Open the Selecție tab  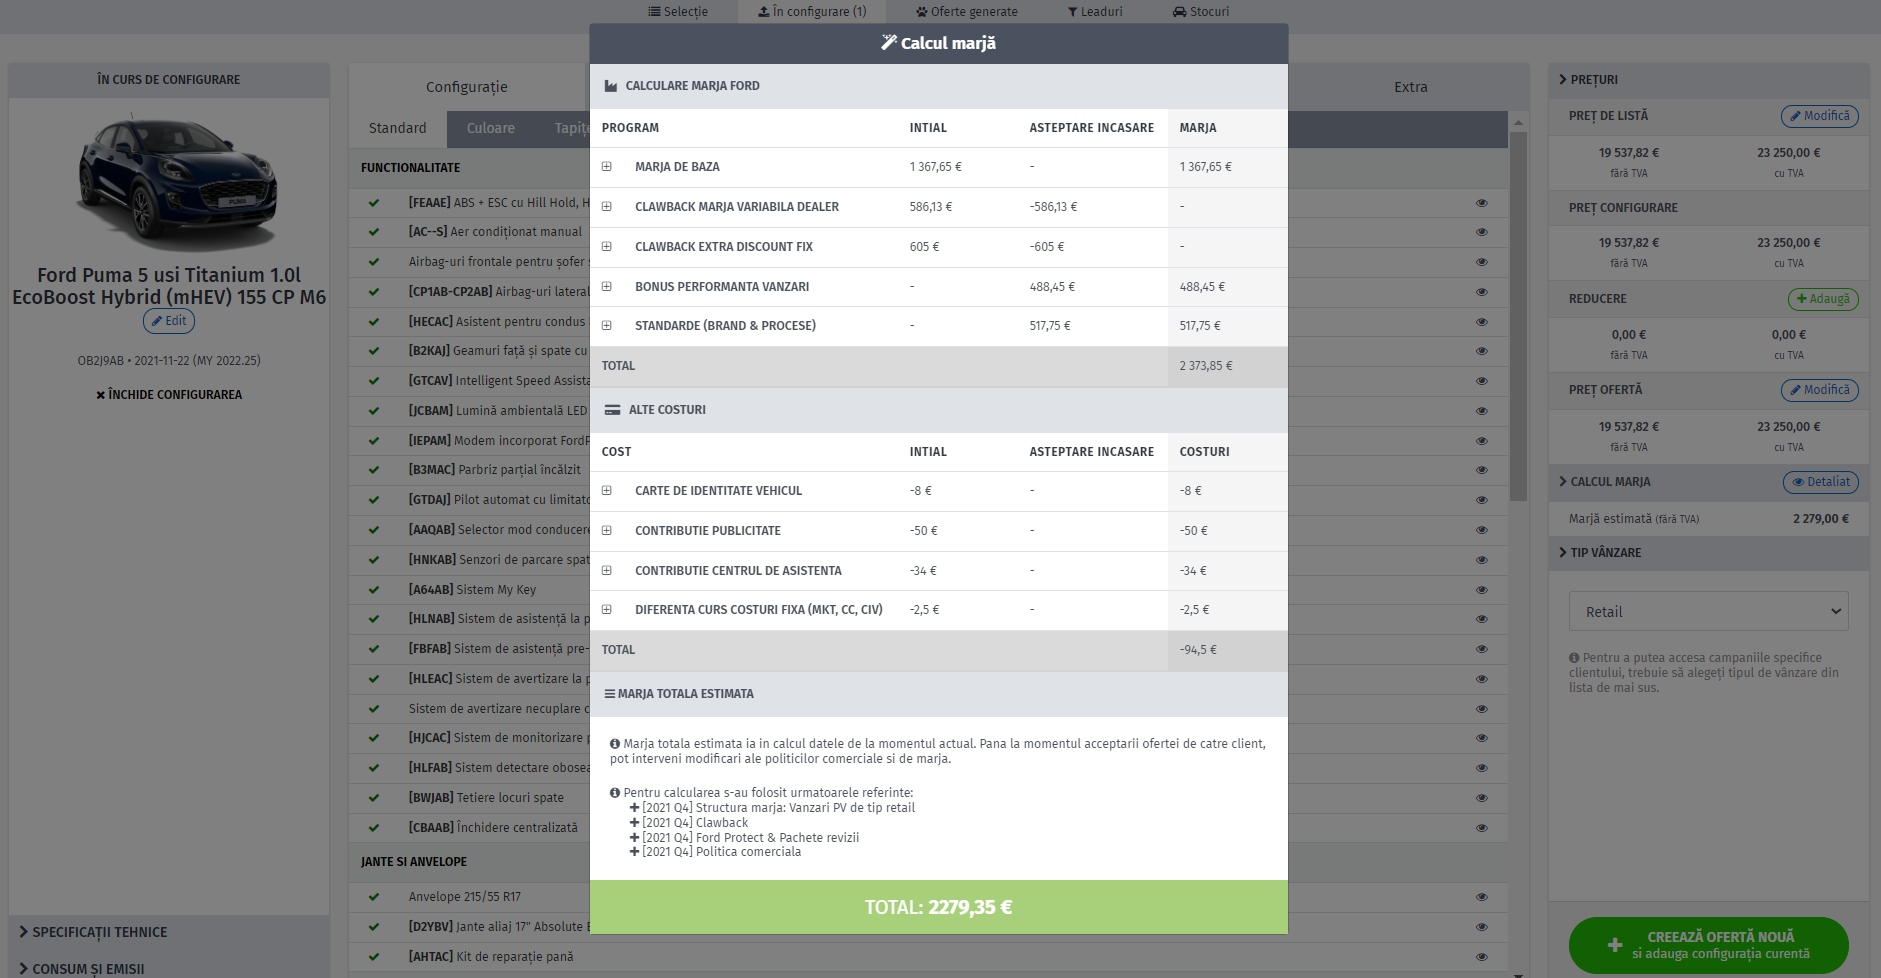click(678, 12)
